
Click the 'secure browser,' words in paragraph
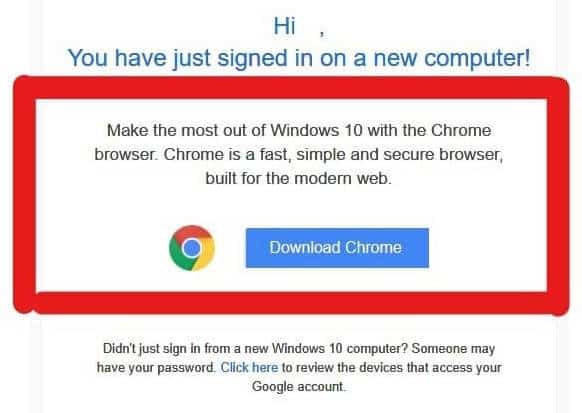443,154
